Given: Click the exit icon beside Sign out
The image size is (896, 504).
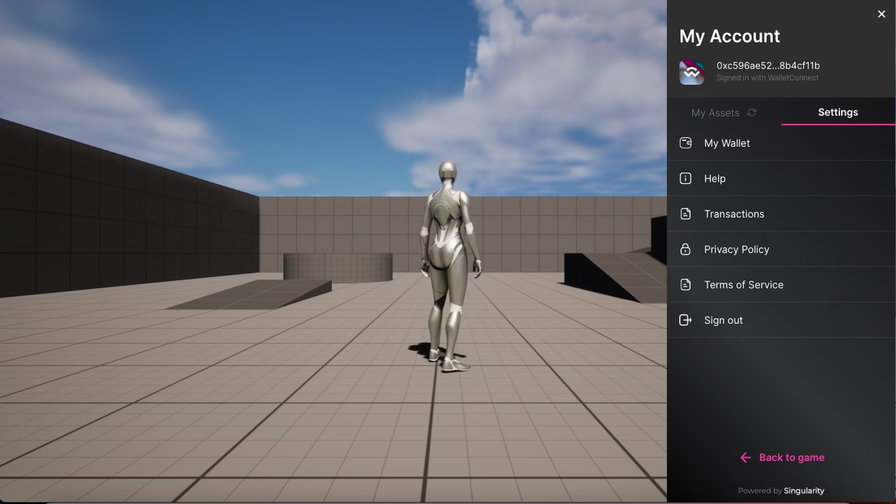Looking at the screenshot, I should click(685, 320).
